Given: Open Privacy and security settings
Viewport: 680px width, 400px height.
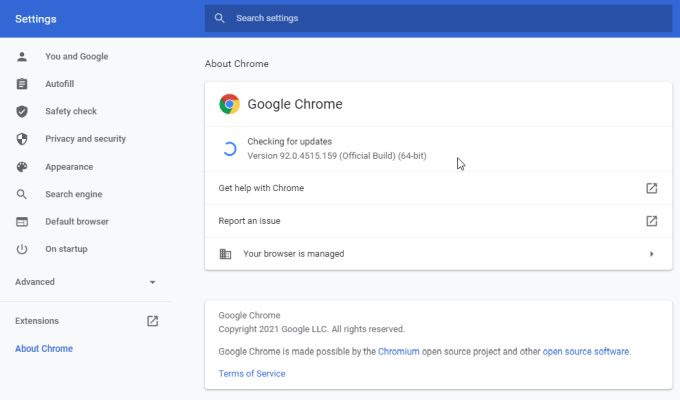Looking at the screenshot, I should tap(85, 139).
